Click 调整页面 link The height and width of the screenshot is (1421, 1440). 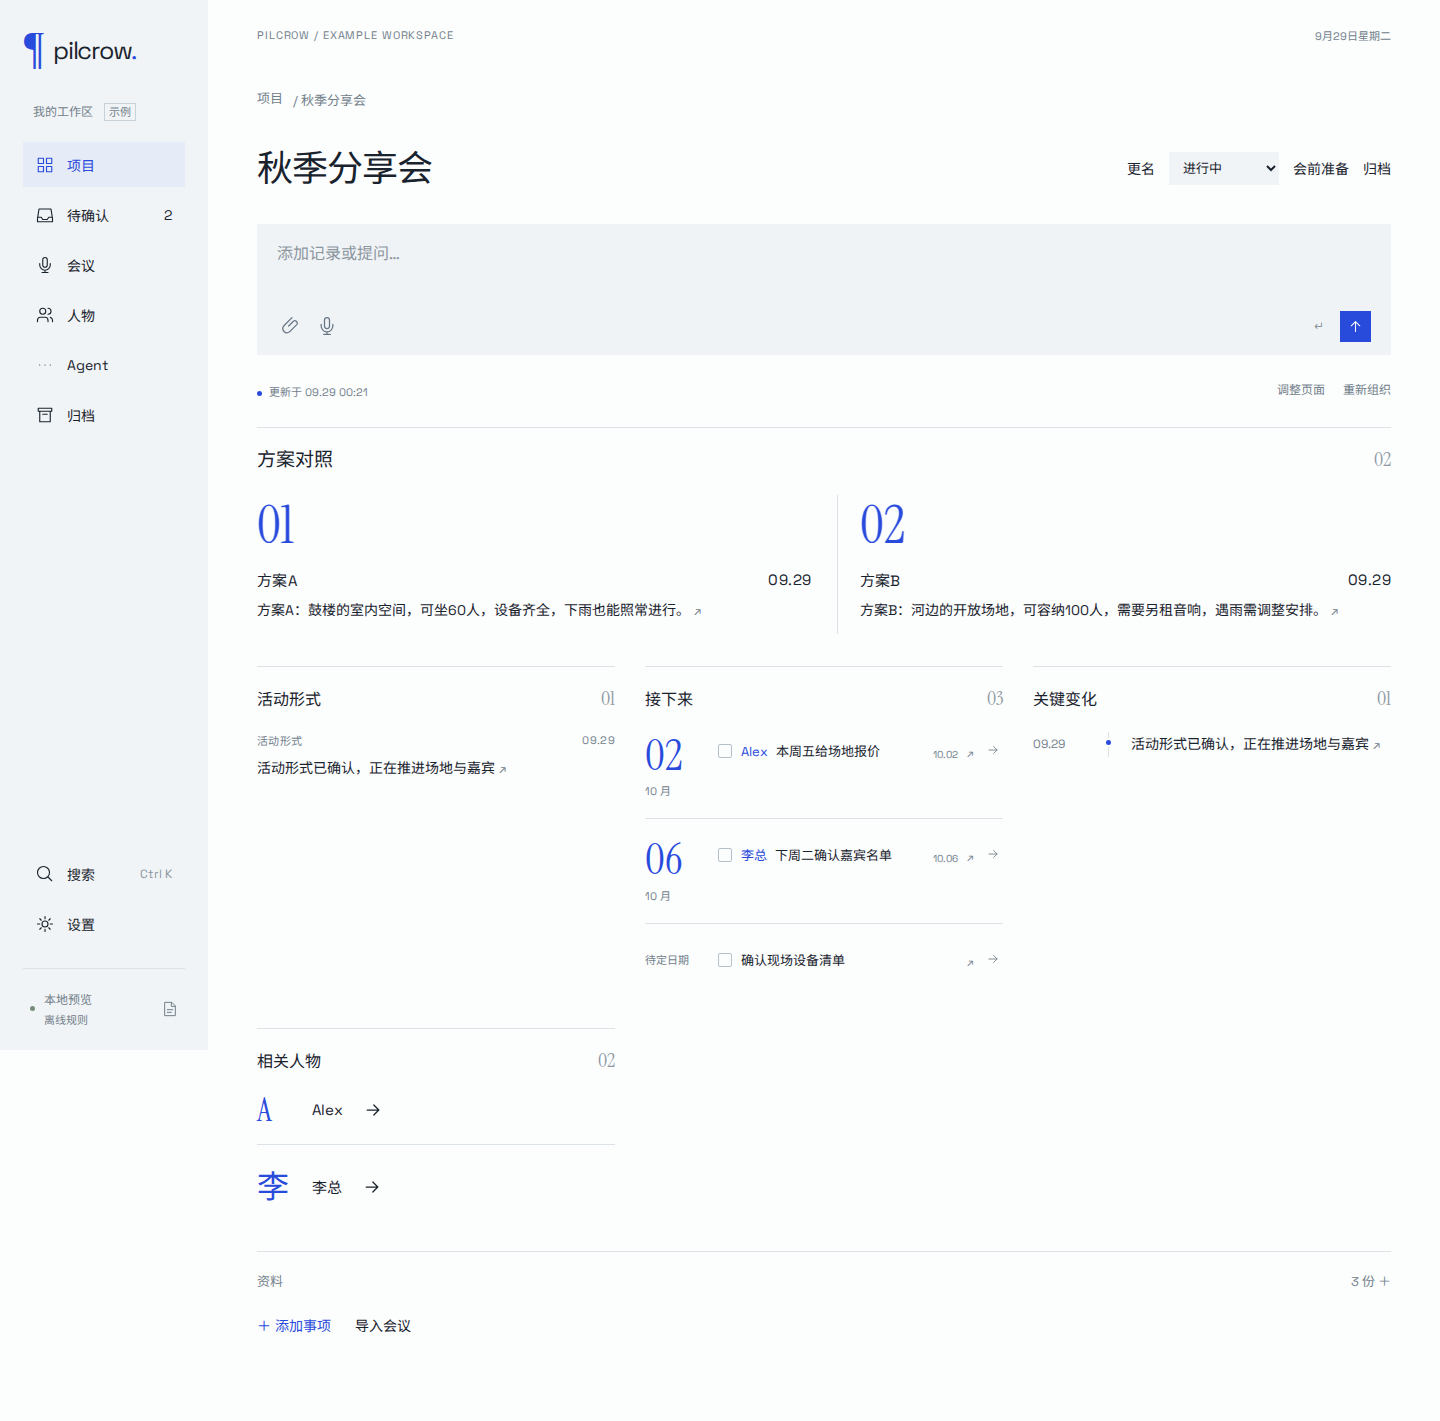[x=1301, y=390]
